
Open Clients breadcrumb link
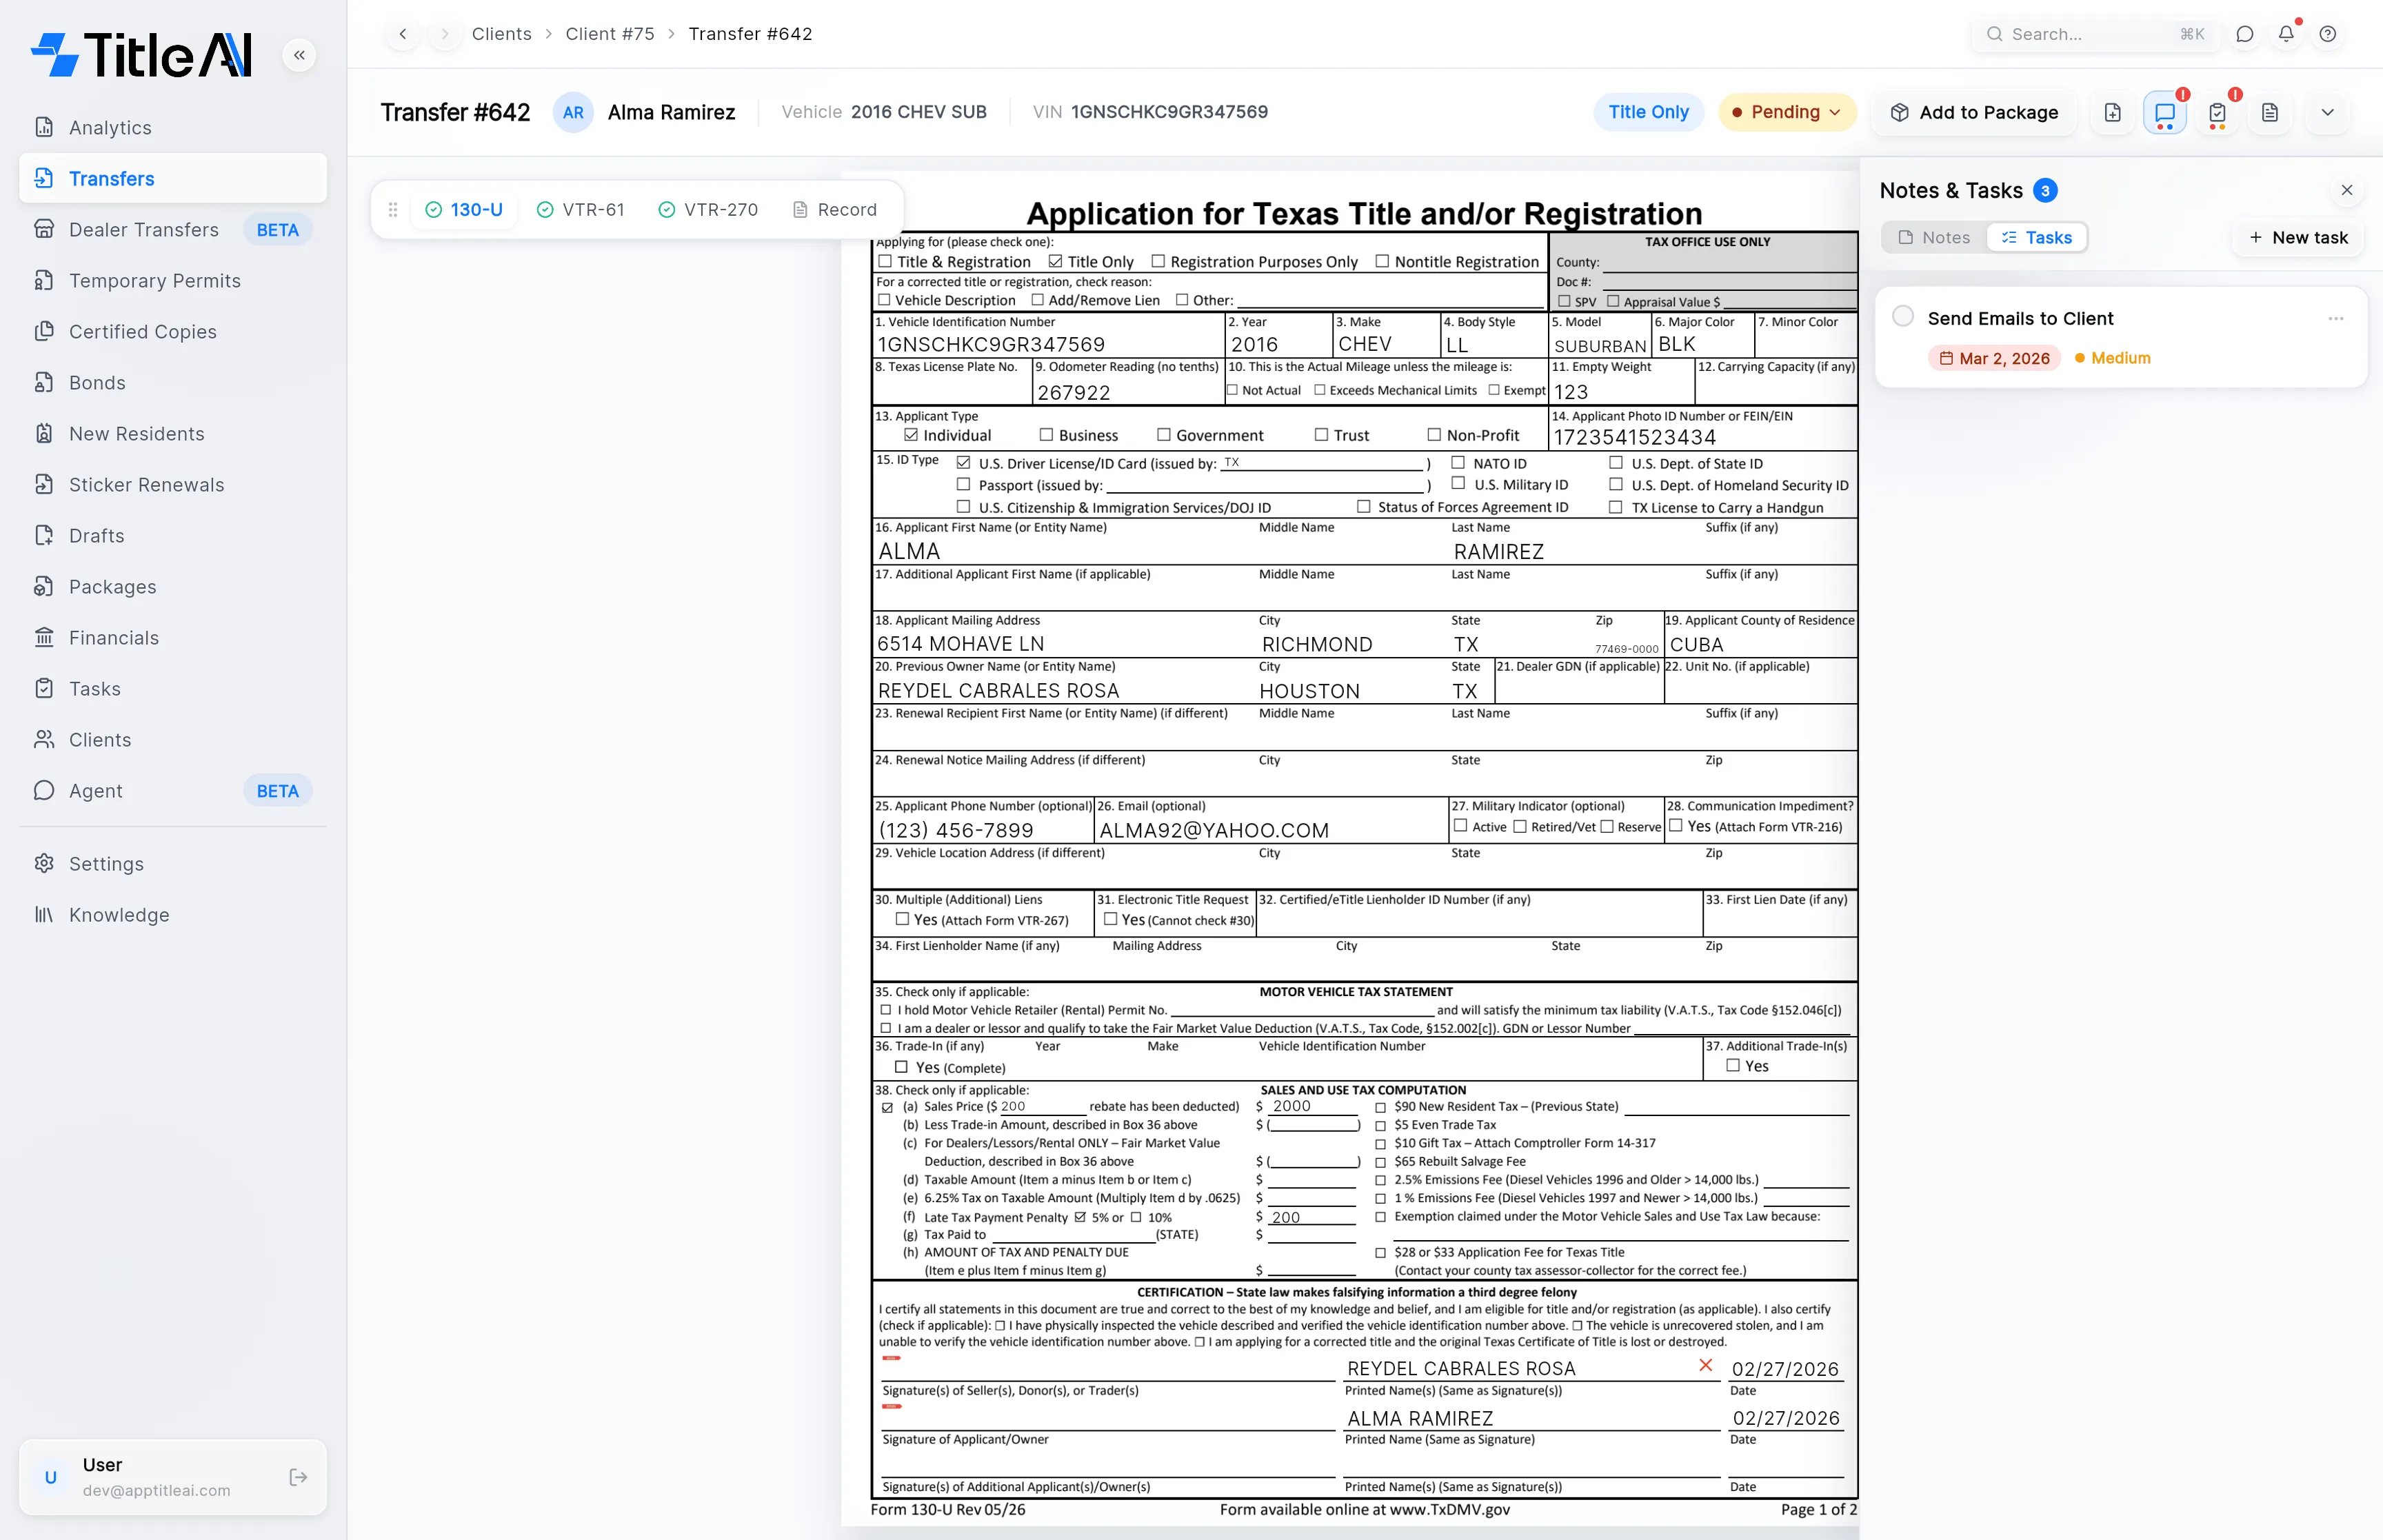[x=502, y=34]
